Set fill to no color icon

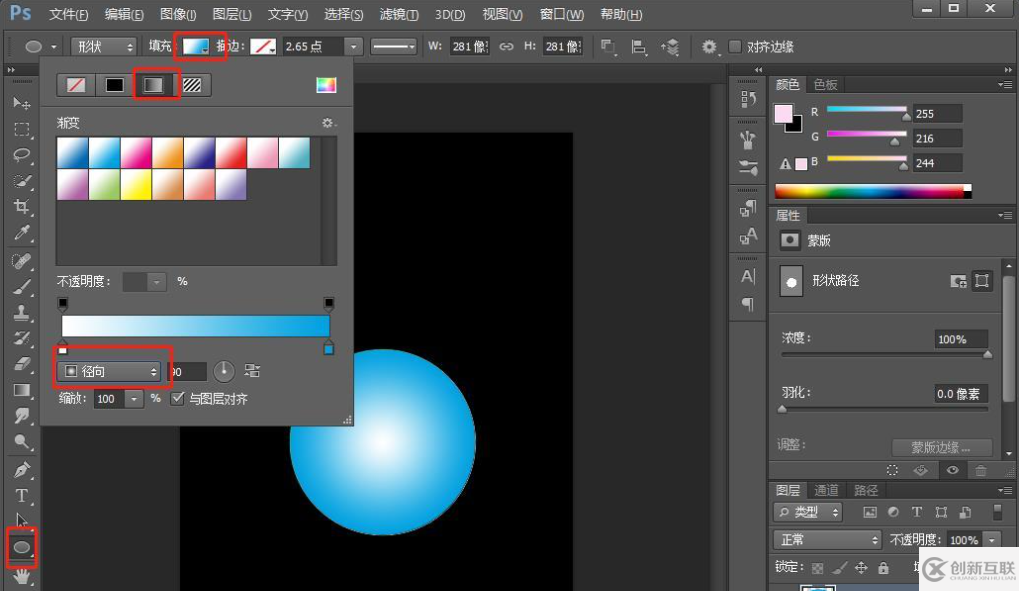pyautogui.click(x=76, y=85)
